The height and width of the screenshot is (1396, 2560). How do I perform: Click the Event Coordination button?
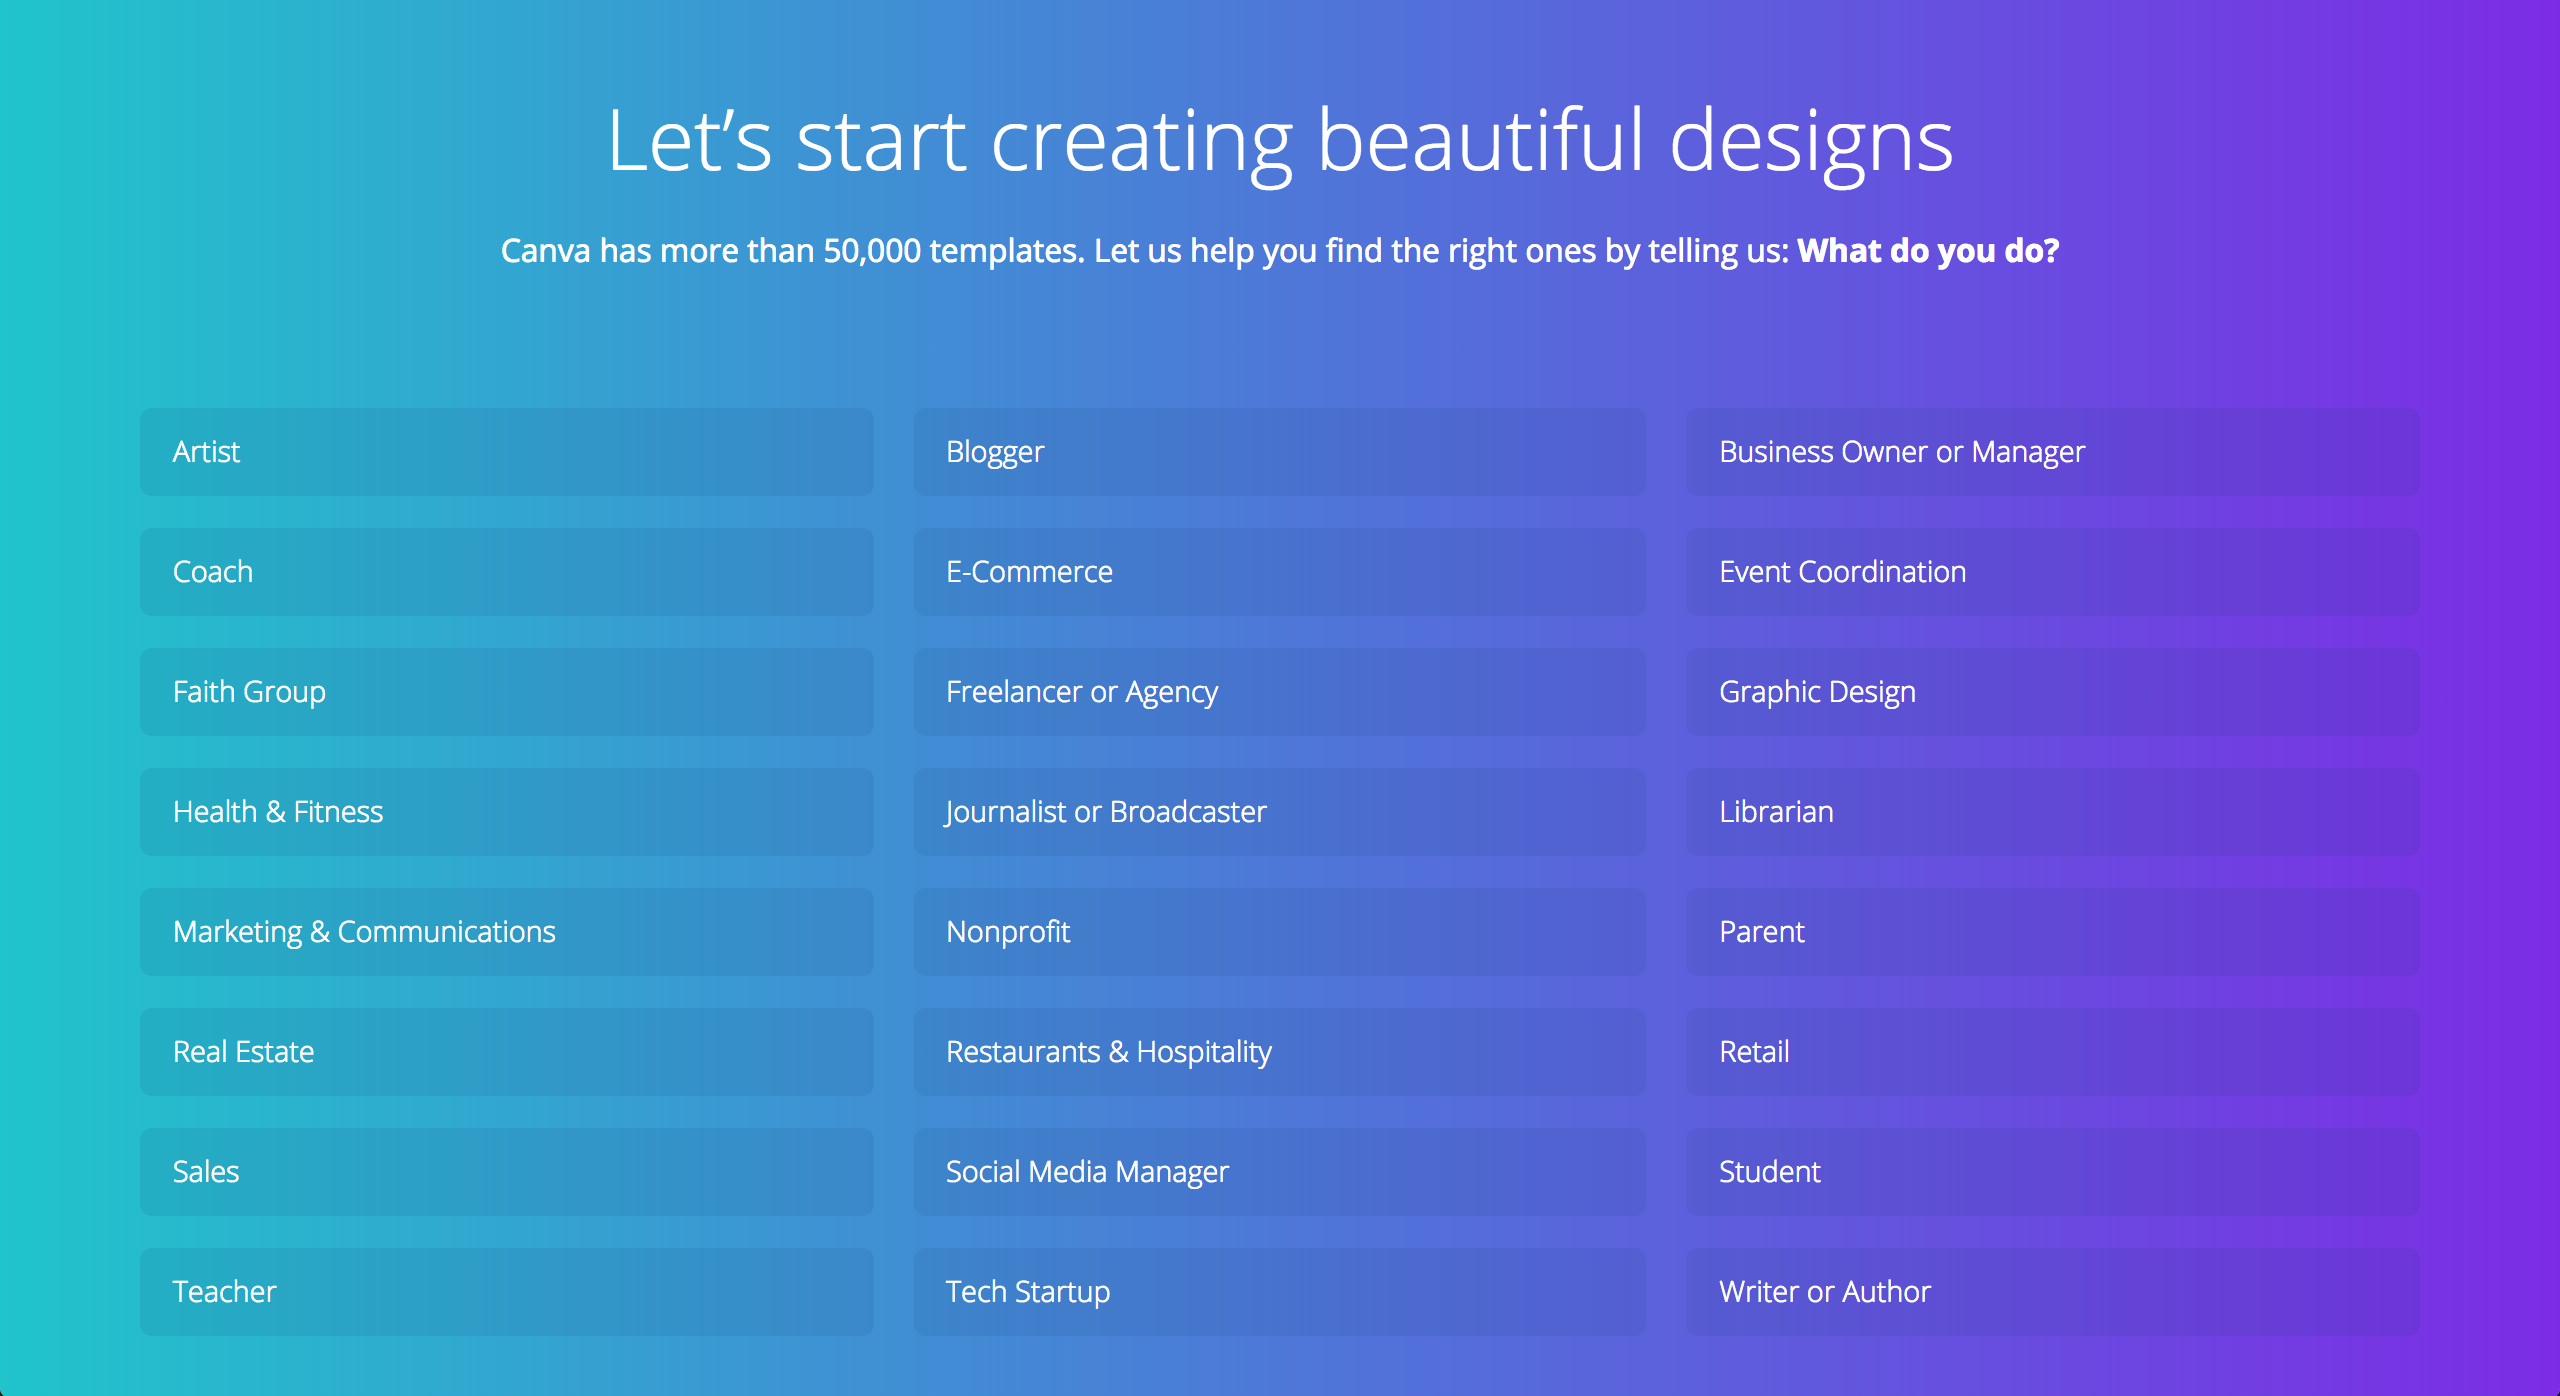pyautogui.click(x=2053, y=572)
